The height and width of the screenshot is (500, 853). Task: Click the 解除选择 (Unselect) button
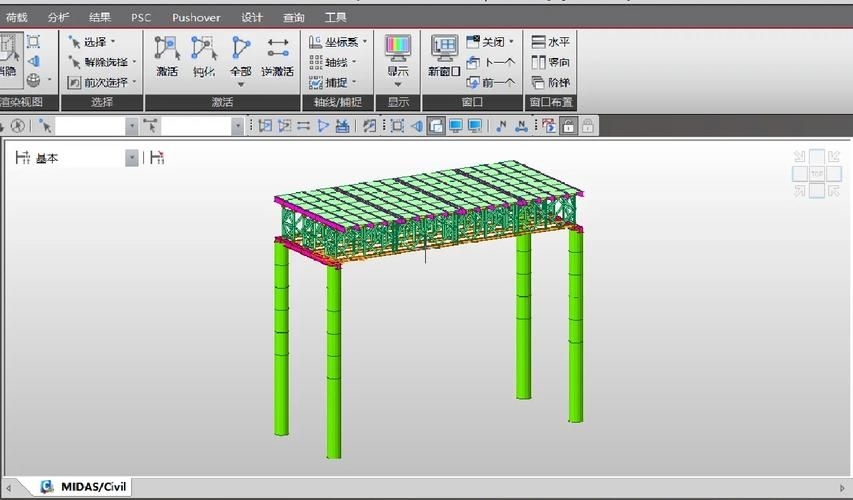pyautogui.click(x=104, y=62)
